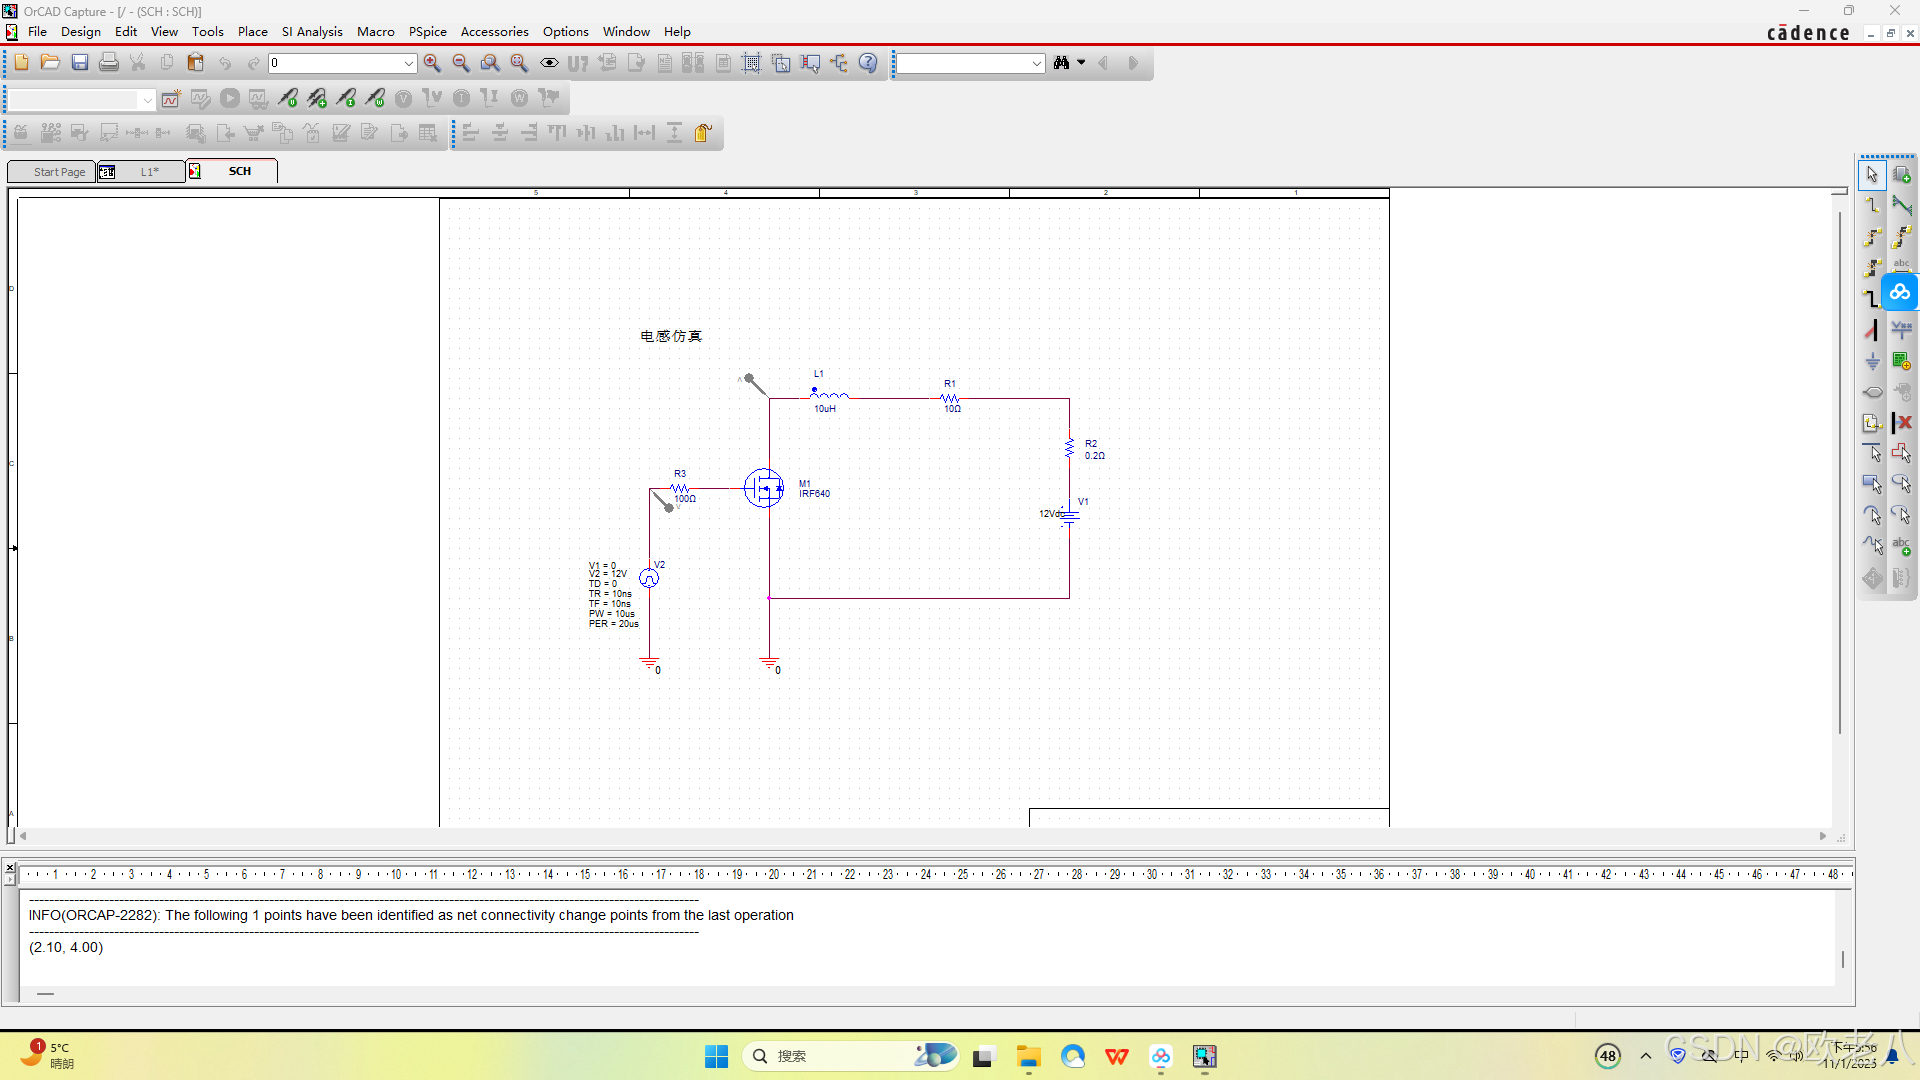Viewport: 1920px width, 1080px height.
Task: Switch to the Start Page tab
Action: pyautogui.click(x=59, y=172)
